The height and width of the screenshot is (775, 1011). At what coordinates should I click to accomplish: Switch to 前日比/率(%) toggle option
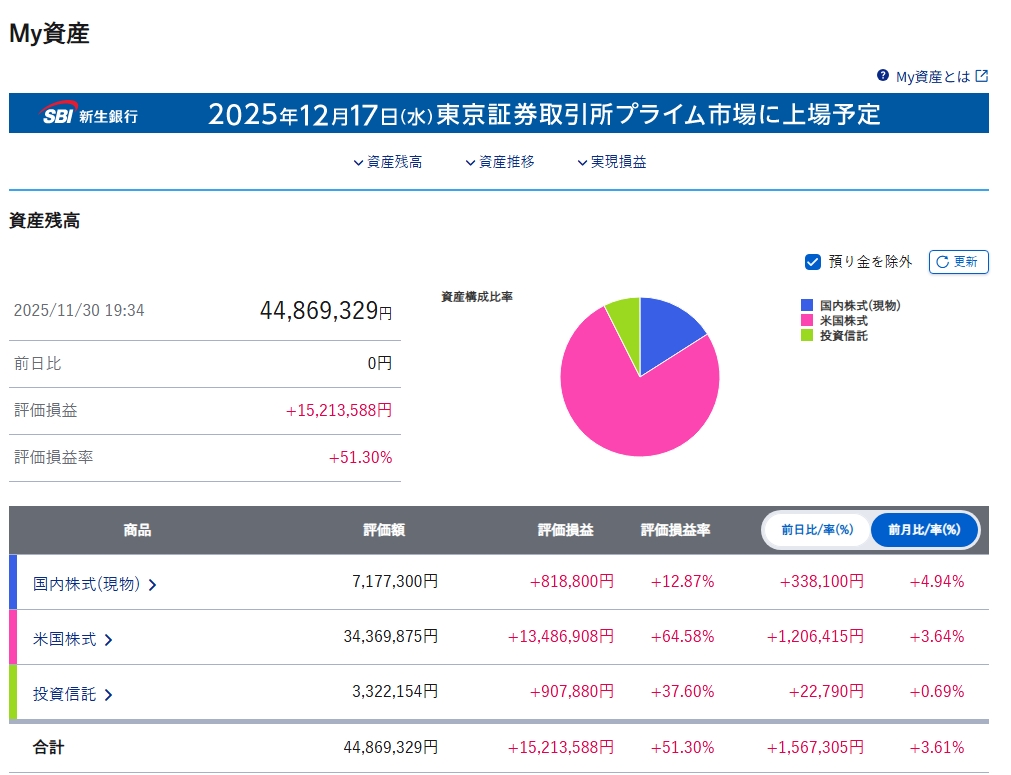(817, 530)
